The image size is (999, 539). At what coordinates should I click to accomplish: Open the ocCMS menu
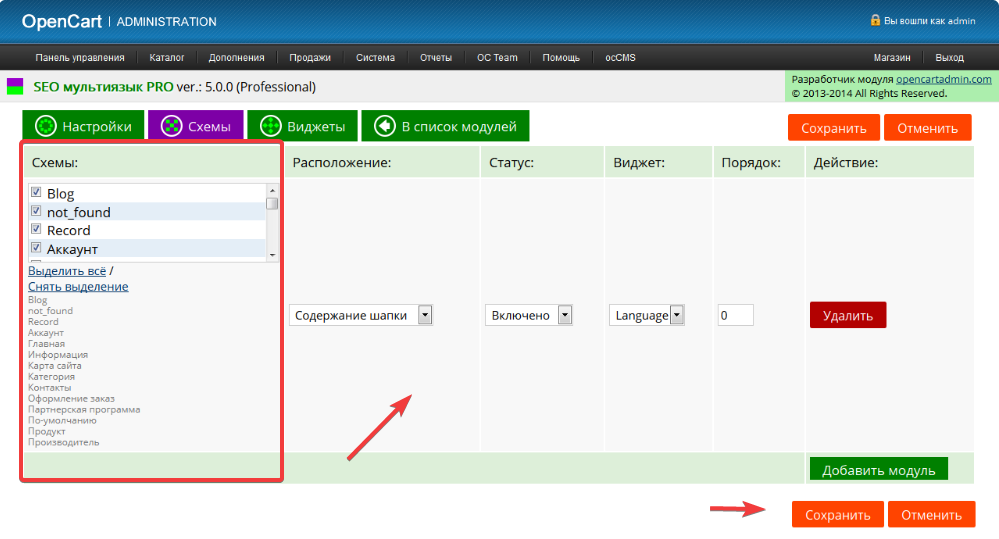point(620,57)
